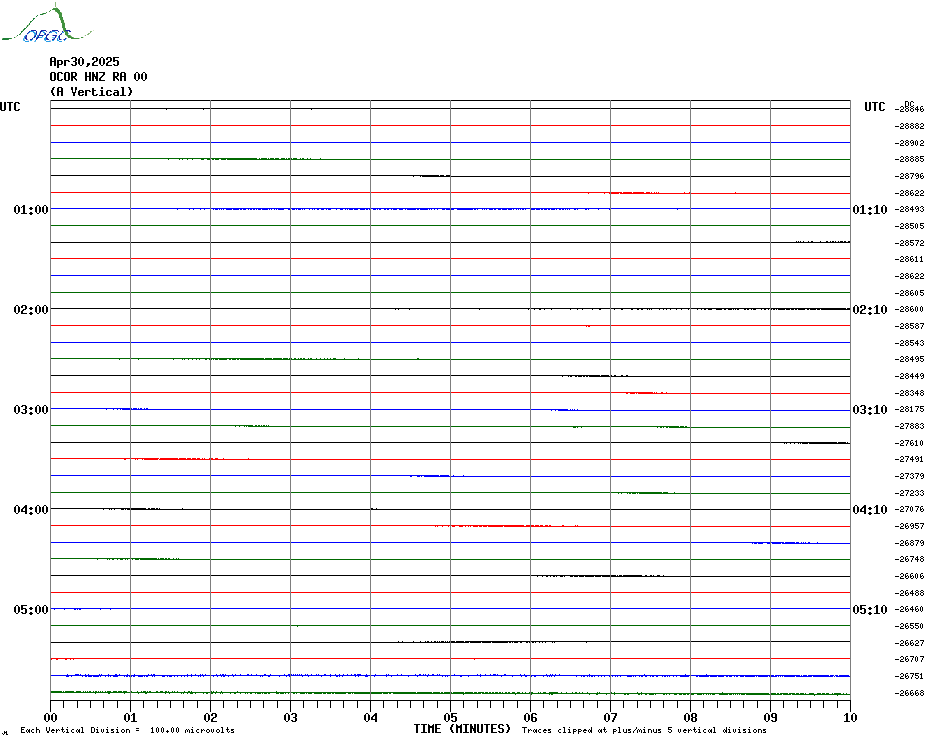Click the DC offset value -28882

pos(909,126)
